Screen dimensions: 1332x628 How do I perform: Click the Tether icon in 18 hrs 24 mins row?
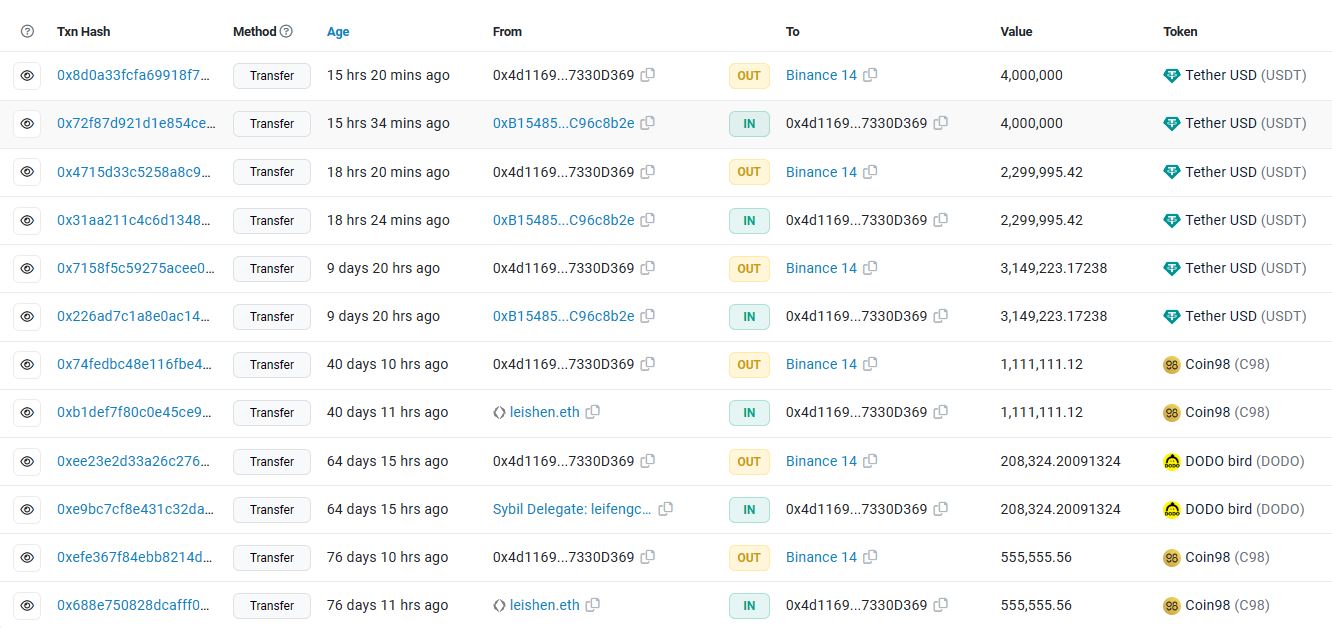[1172, 220]
